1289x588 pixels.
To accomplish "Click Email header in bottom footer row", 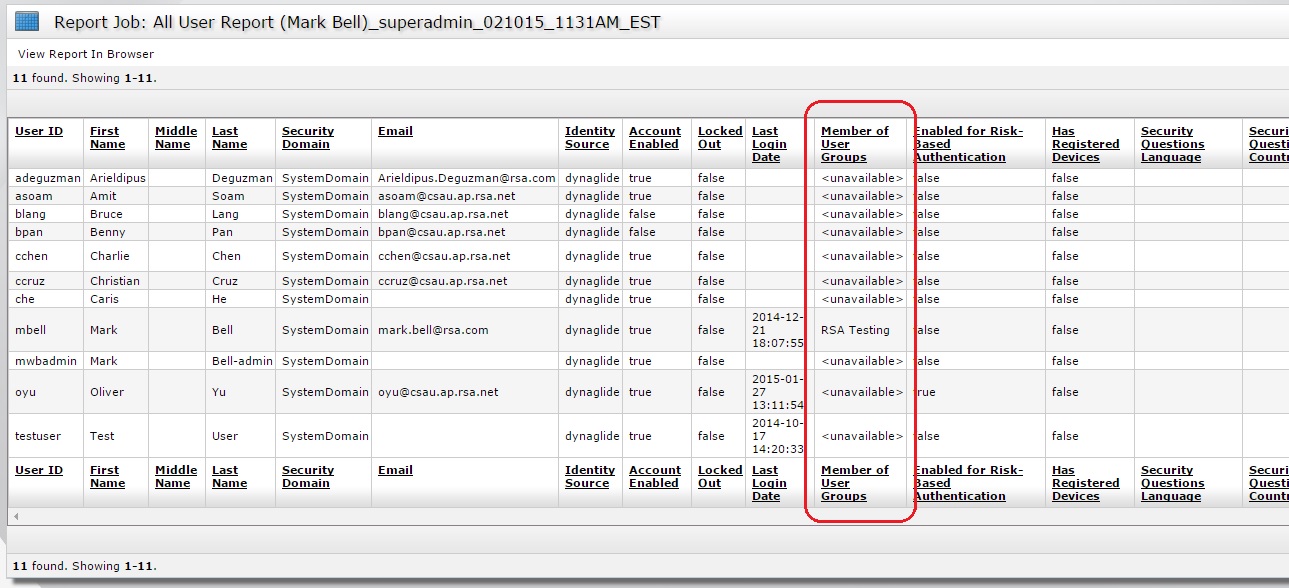I will point(395,470).
